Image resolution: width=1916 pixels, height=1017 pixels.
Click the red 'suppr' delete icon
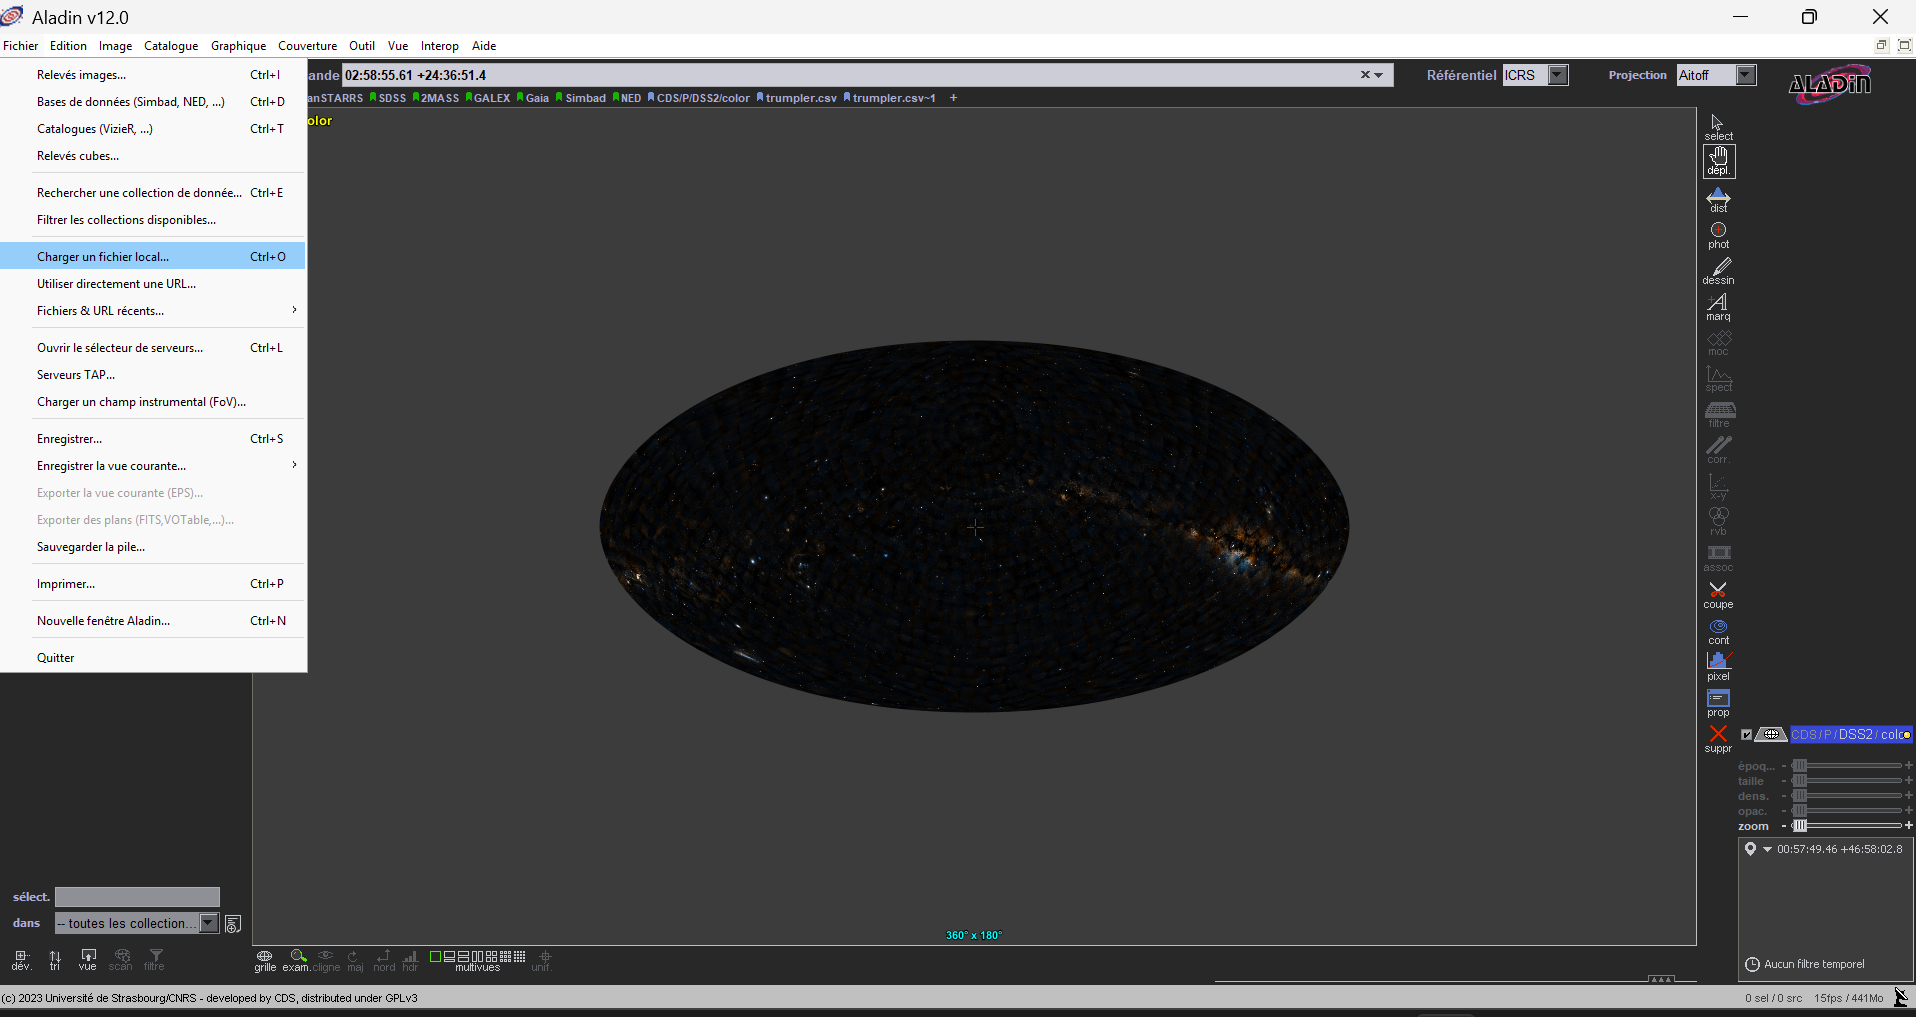pyautogui.click(x=1718, y=739)
